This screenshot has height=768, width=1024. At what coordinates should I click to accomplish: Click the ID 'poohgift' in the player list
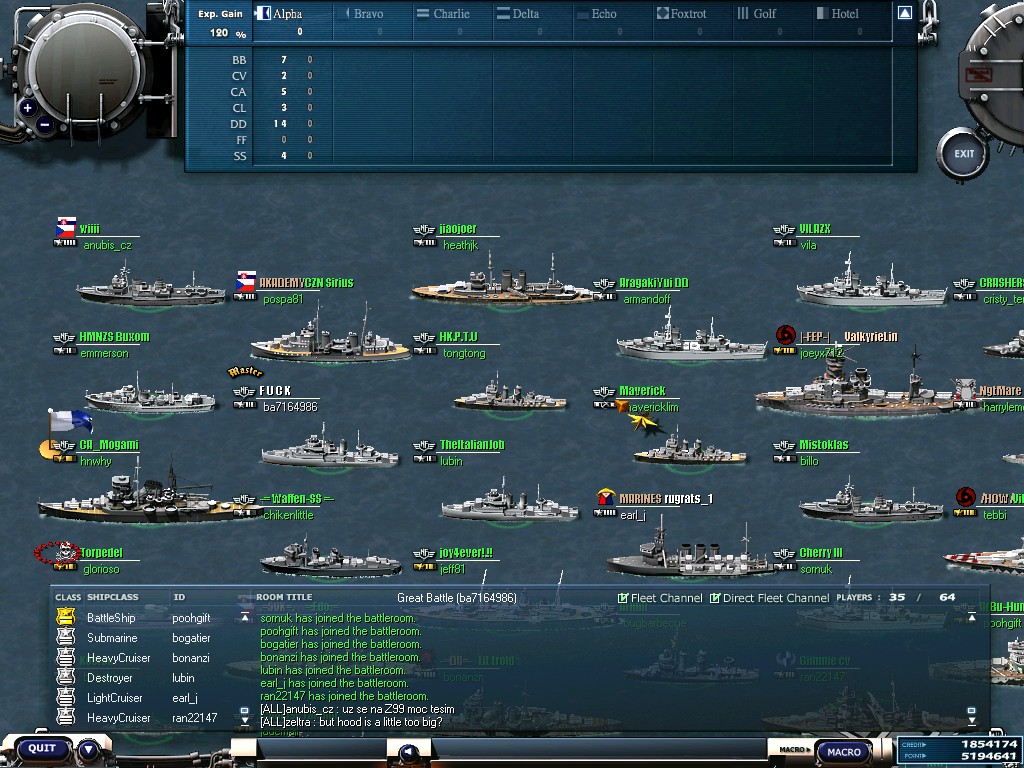coord(191,617)
